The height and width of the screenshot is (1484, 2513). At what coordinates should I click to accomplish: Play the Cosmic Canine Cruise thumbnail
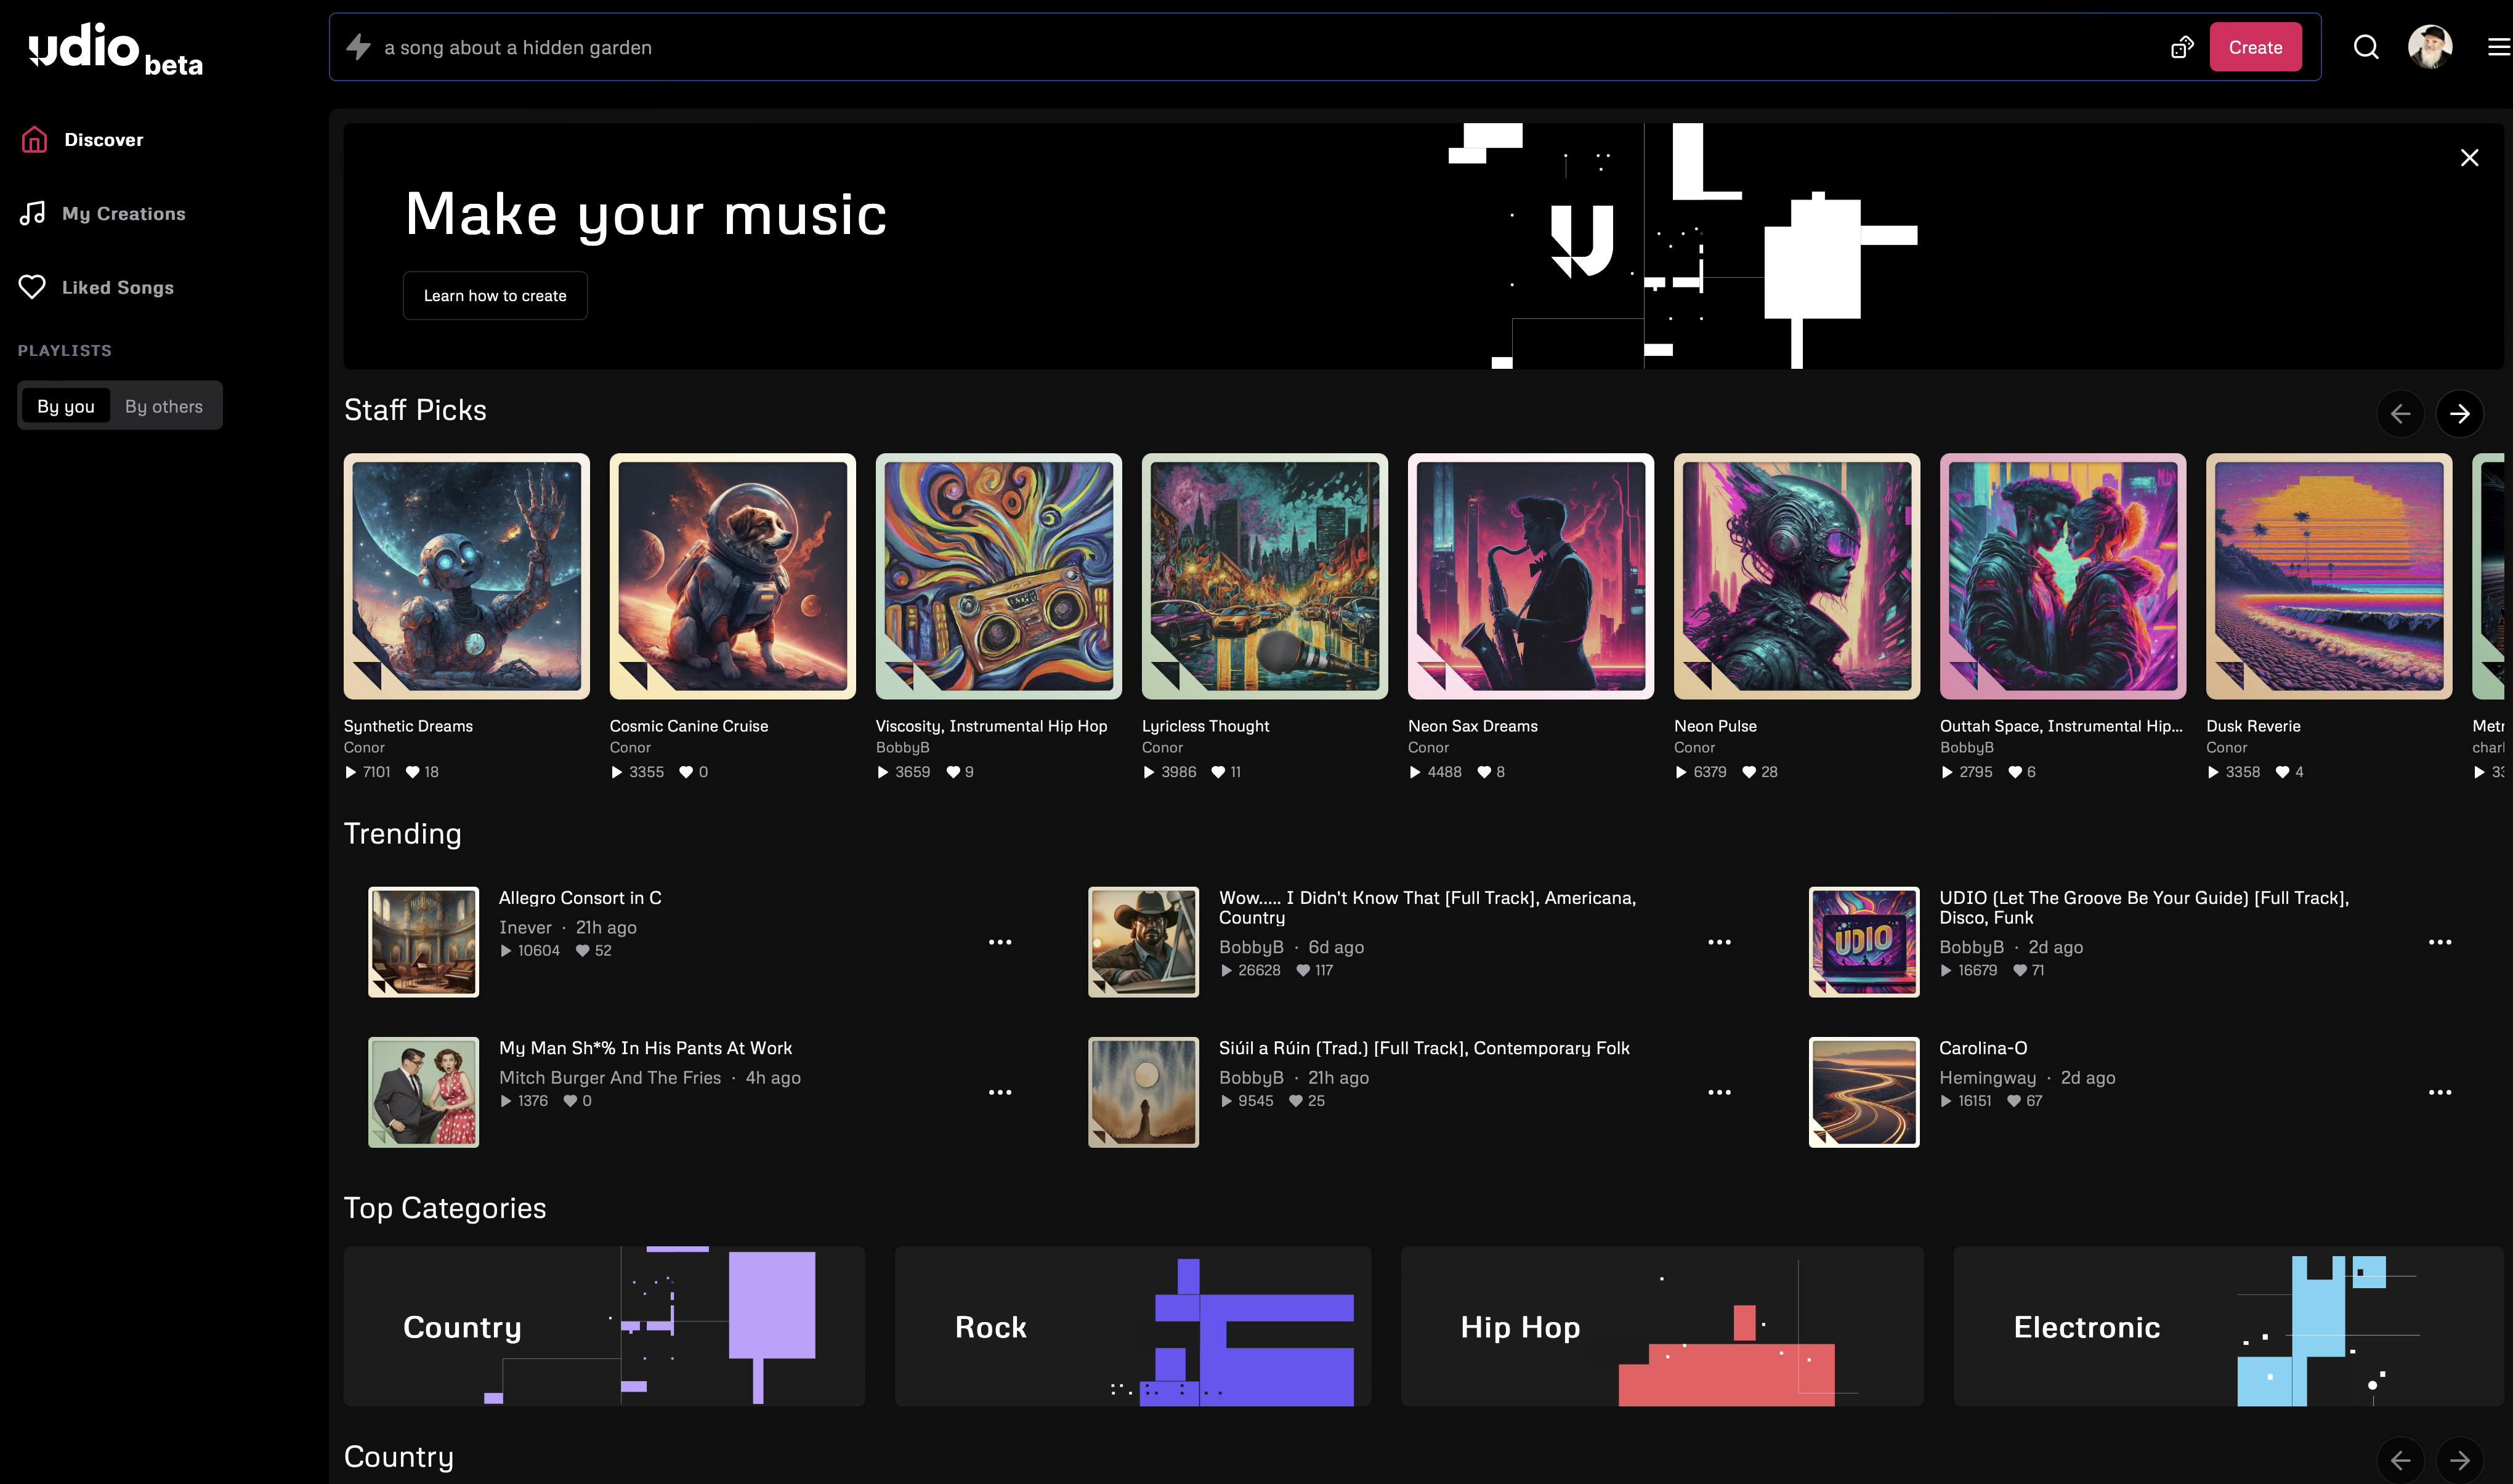click(x=732, y=576)
